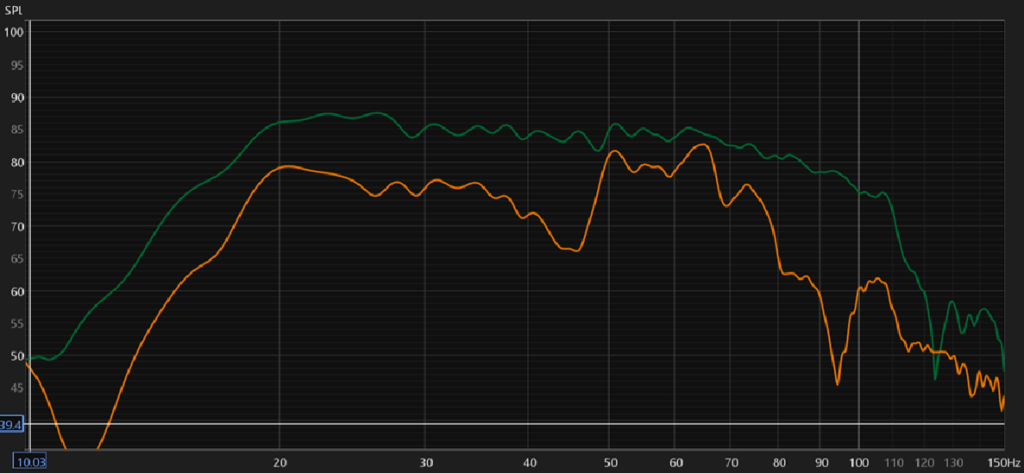The height and width of the screenshot is (474, 1024).
Task: Click the orange trace's deep dip near 95 Hz
Action: click(837, 382)
